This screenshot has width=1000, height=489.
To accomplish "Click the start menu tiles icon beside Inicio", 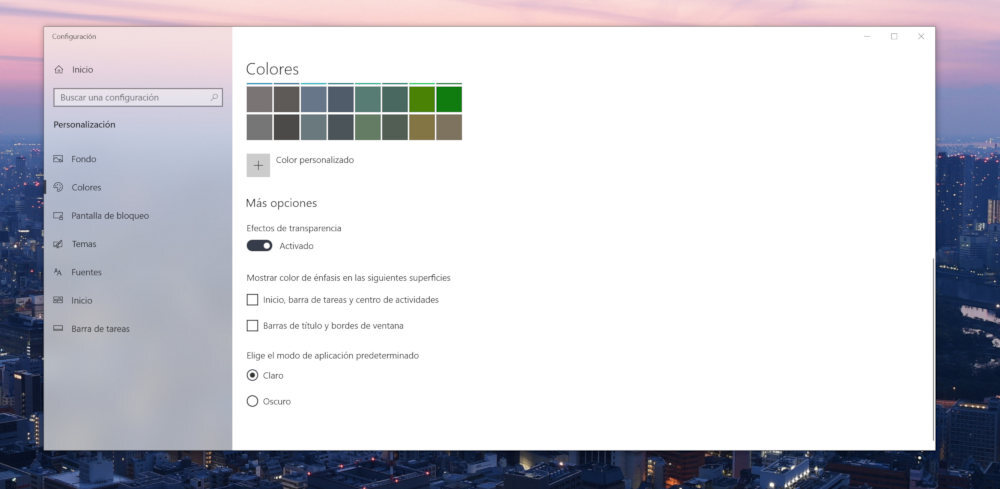I will 58,300.
